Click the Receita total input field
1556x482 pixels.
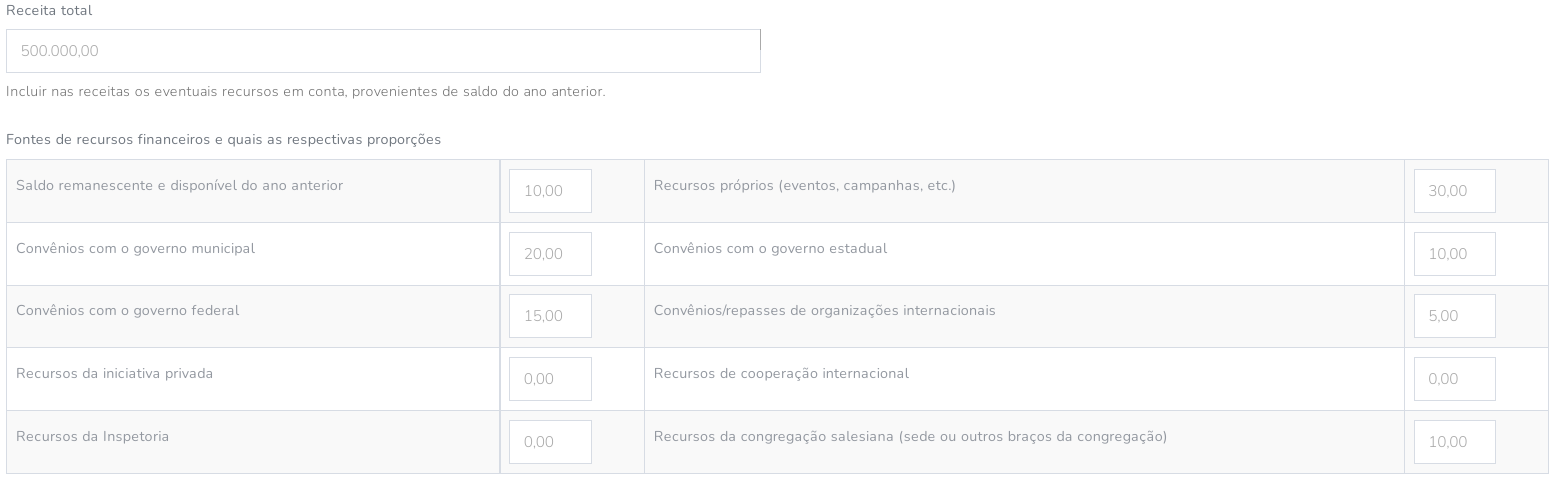click(383, 51)
